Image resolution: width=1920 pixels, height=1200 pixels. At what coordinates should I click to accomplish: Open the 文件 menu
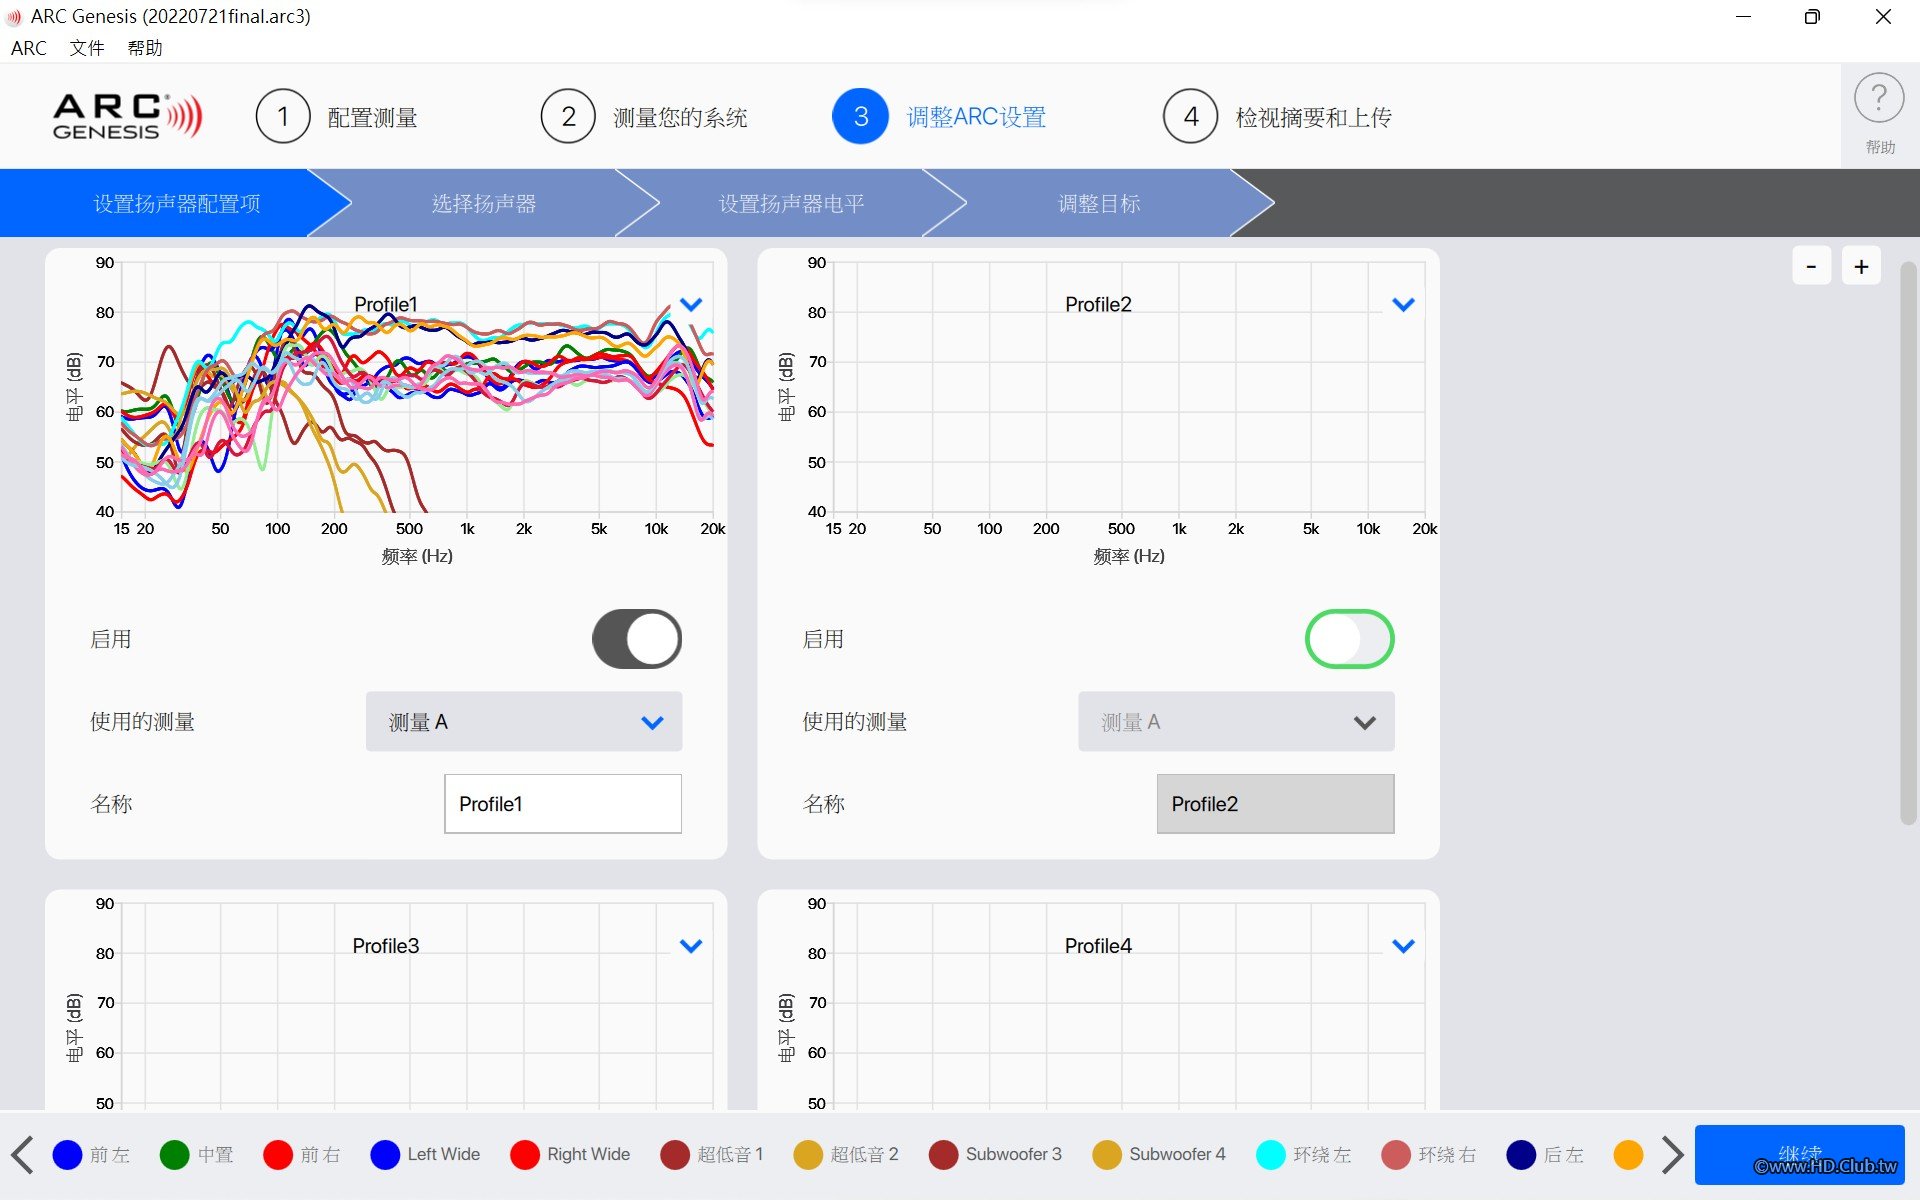(87, 48)
